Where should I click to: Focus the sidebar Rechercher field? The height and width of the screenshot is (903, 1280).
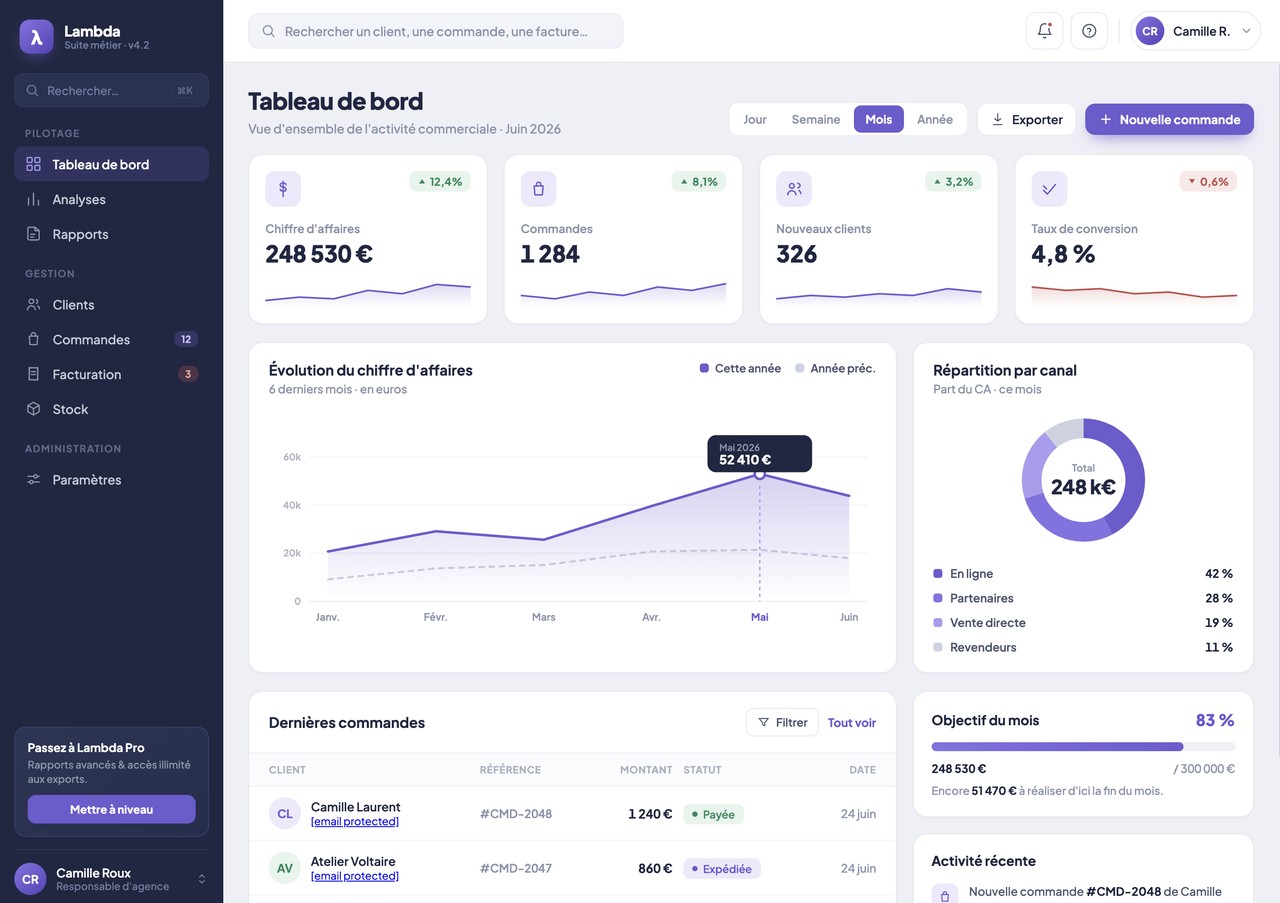111,90
